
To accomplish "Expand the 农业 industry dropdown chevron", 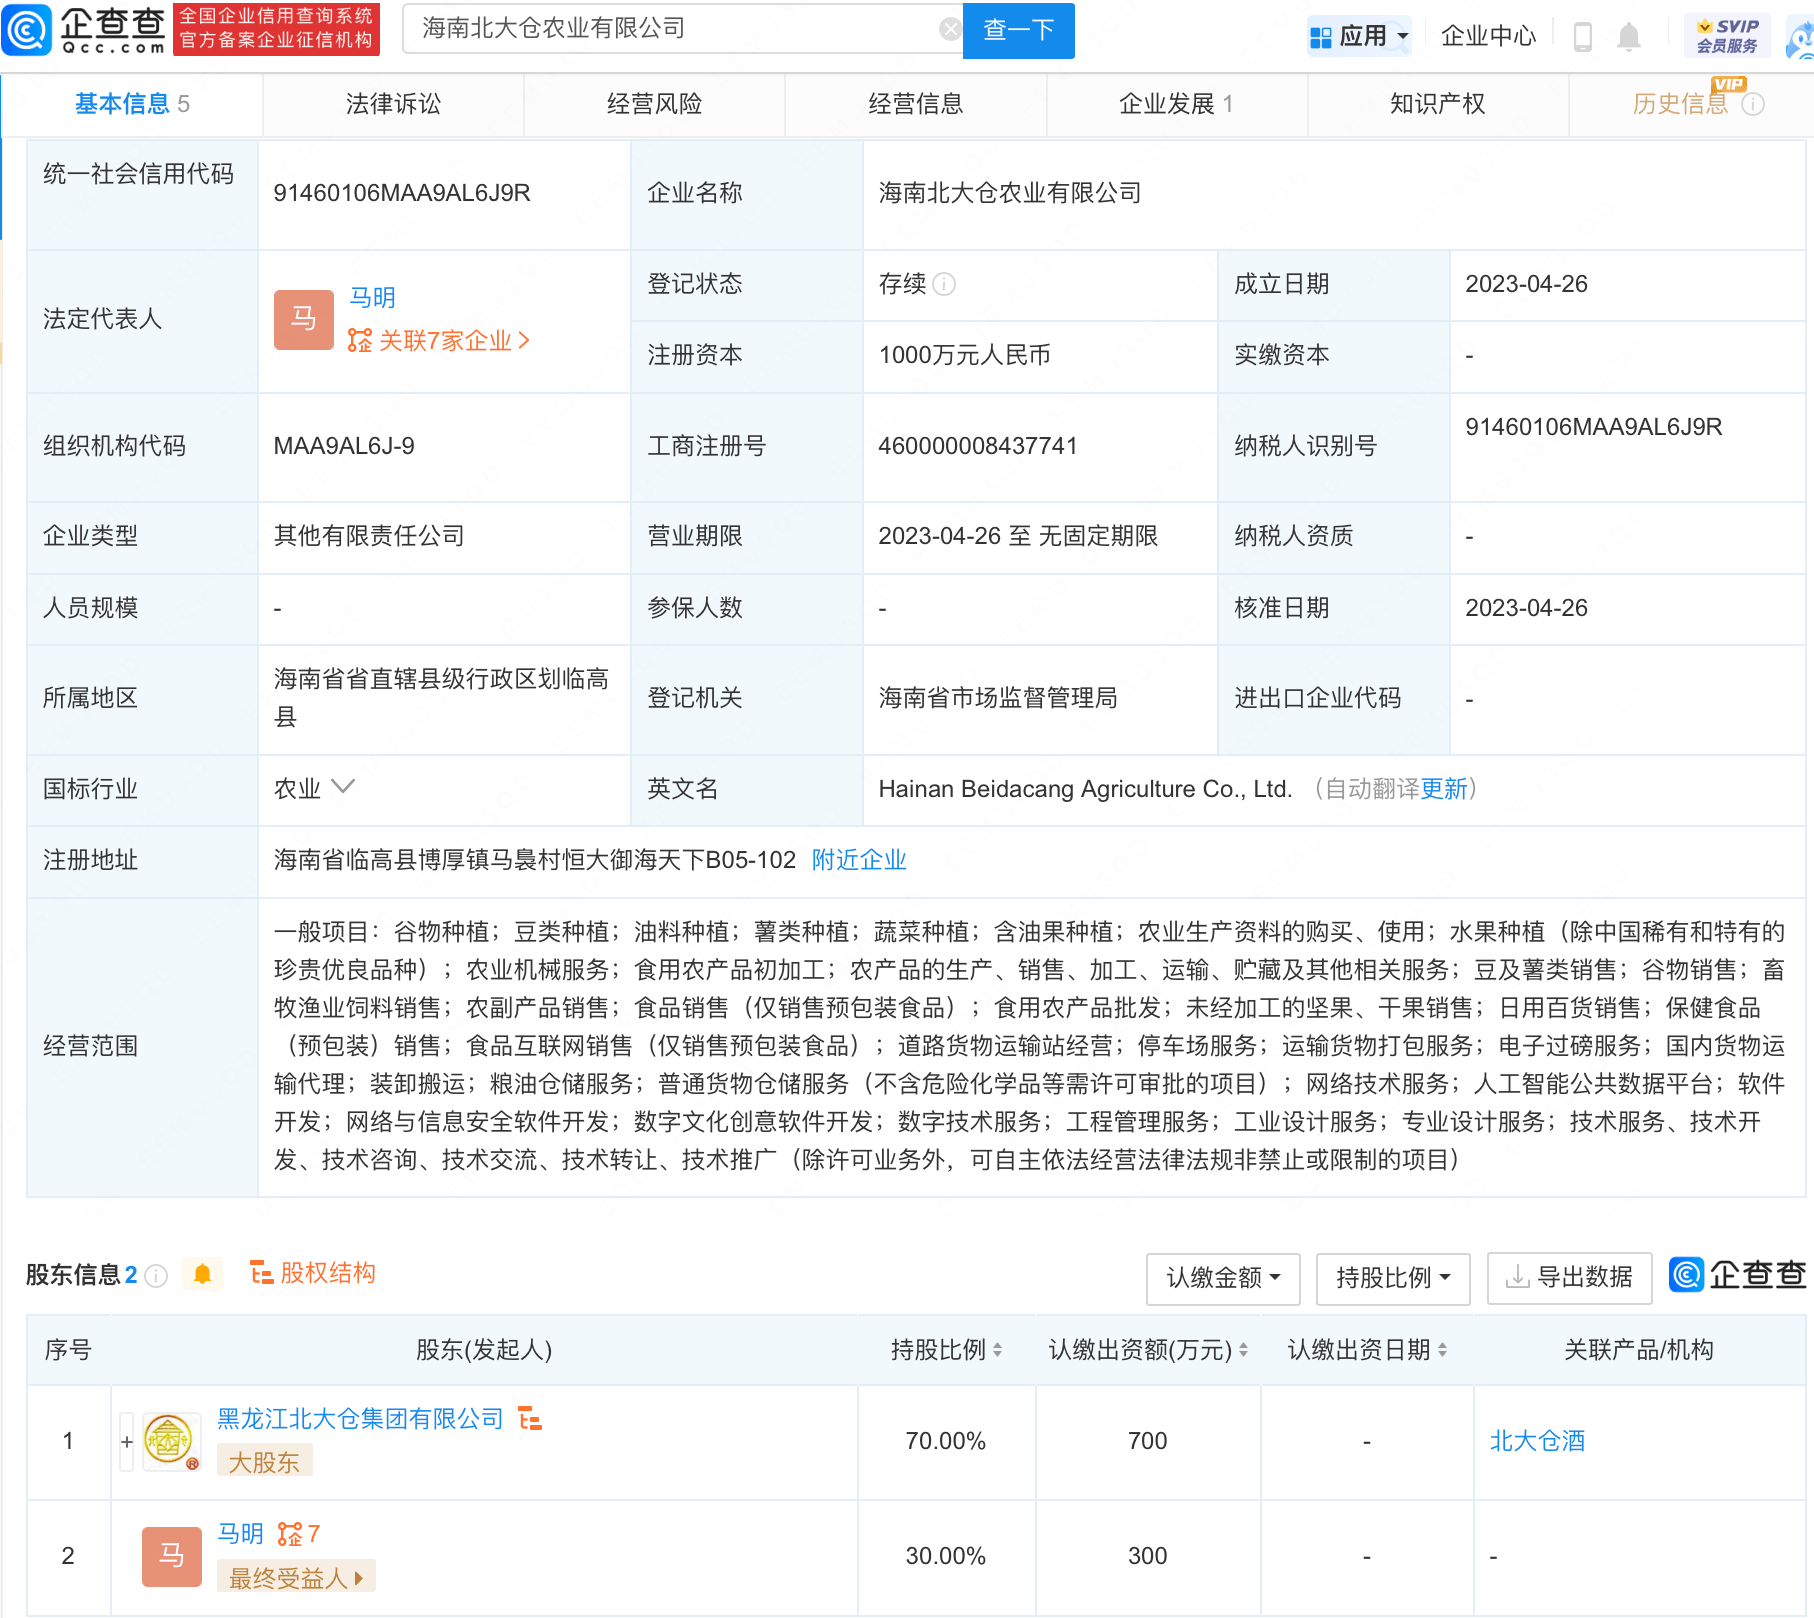I will point(342,787).
